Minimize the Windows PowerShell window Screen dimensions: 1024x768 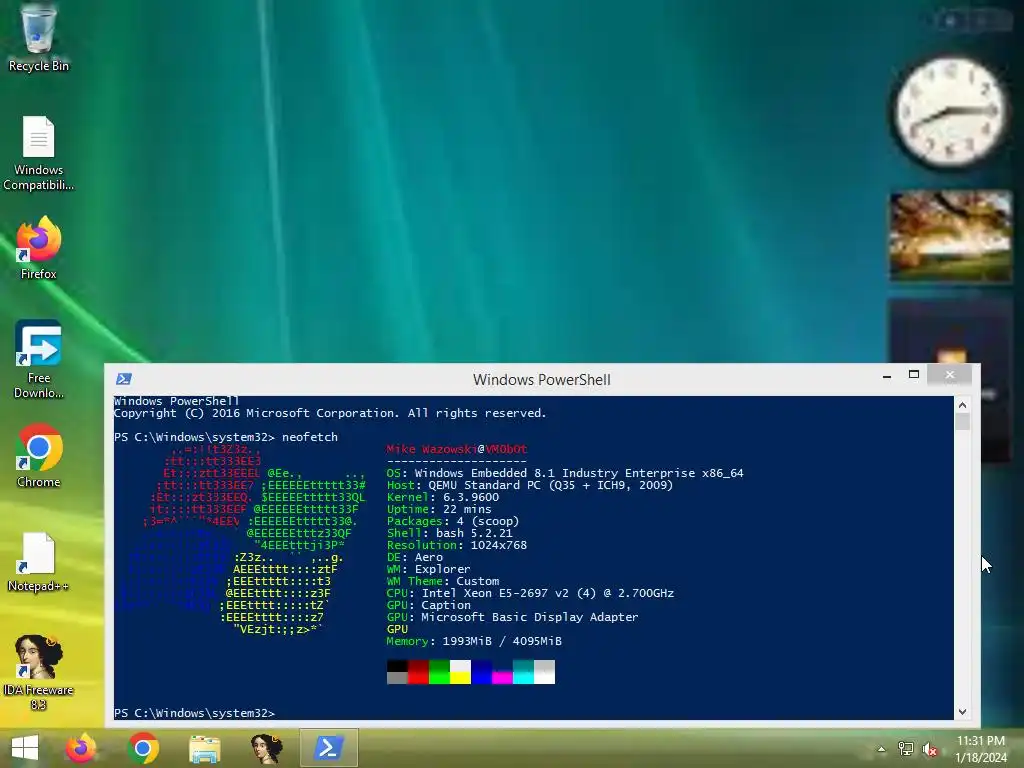pyautogui.click(x=887, y=376)
